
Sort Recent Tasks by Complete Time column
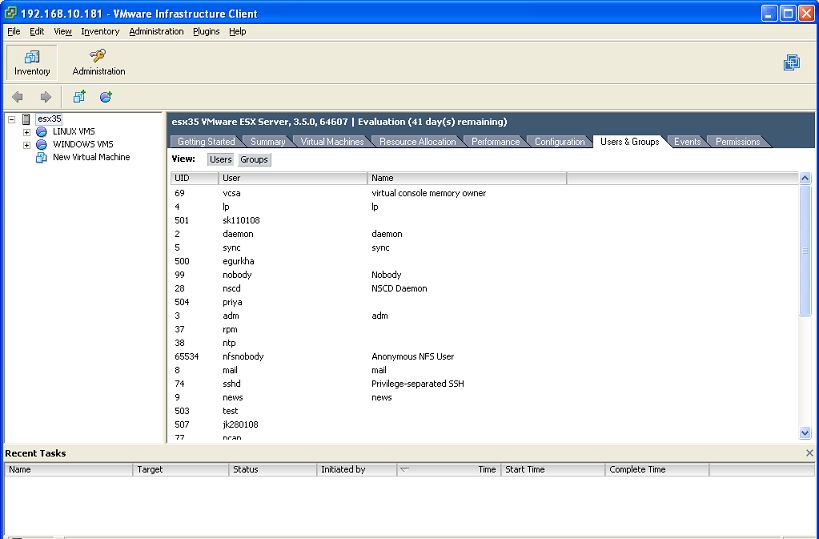point(657,470)
